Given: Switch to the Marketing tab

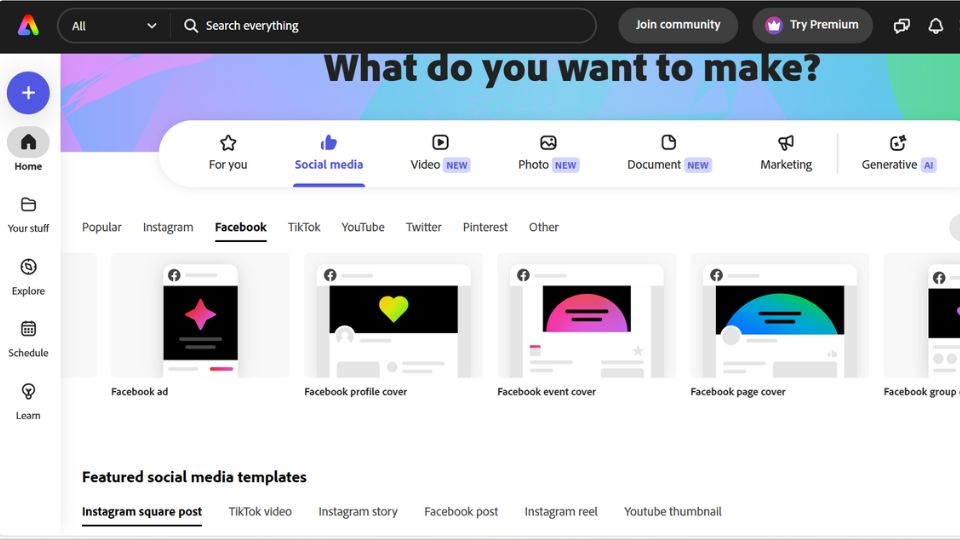Looking at the screenshot, I should (x=786, y=153).
